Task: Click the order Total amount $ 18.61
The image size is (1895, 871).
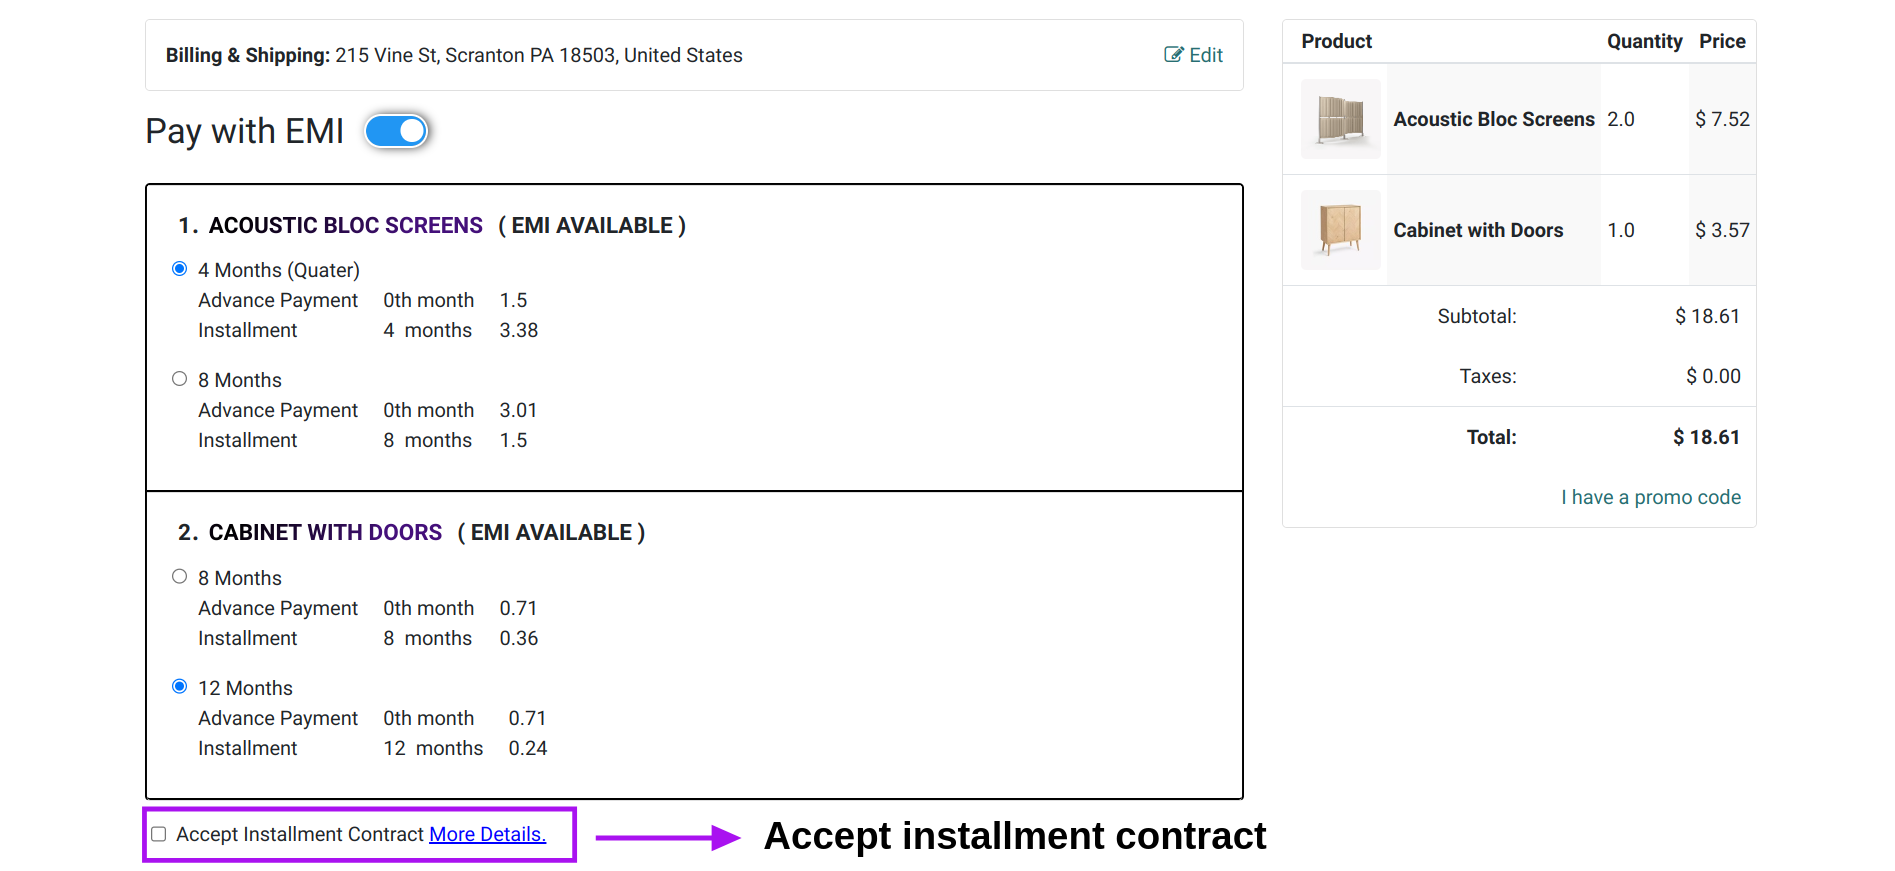Action: tap(1706, 437)
